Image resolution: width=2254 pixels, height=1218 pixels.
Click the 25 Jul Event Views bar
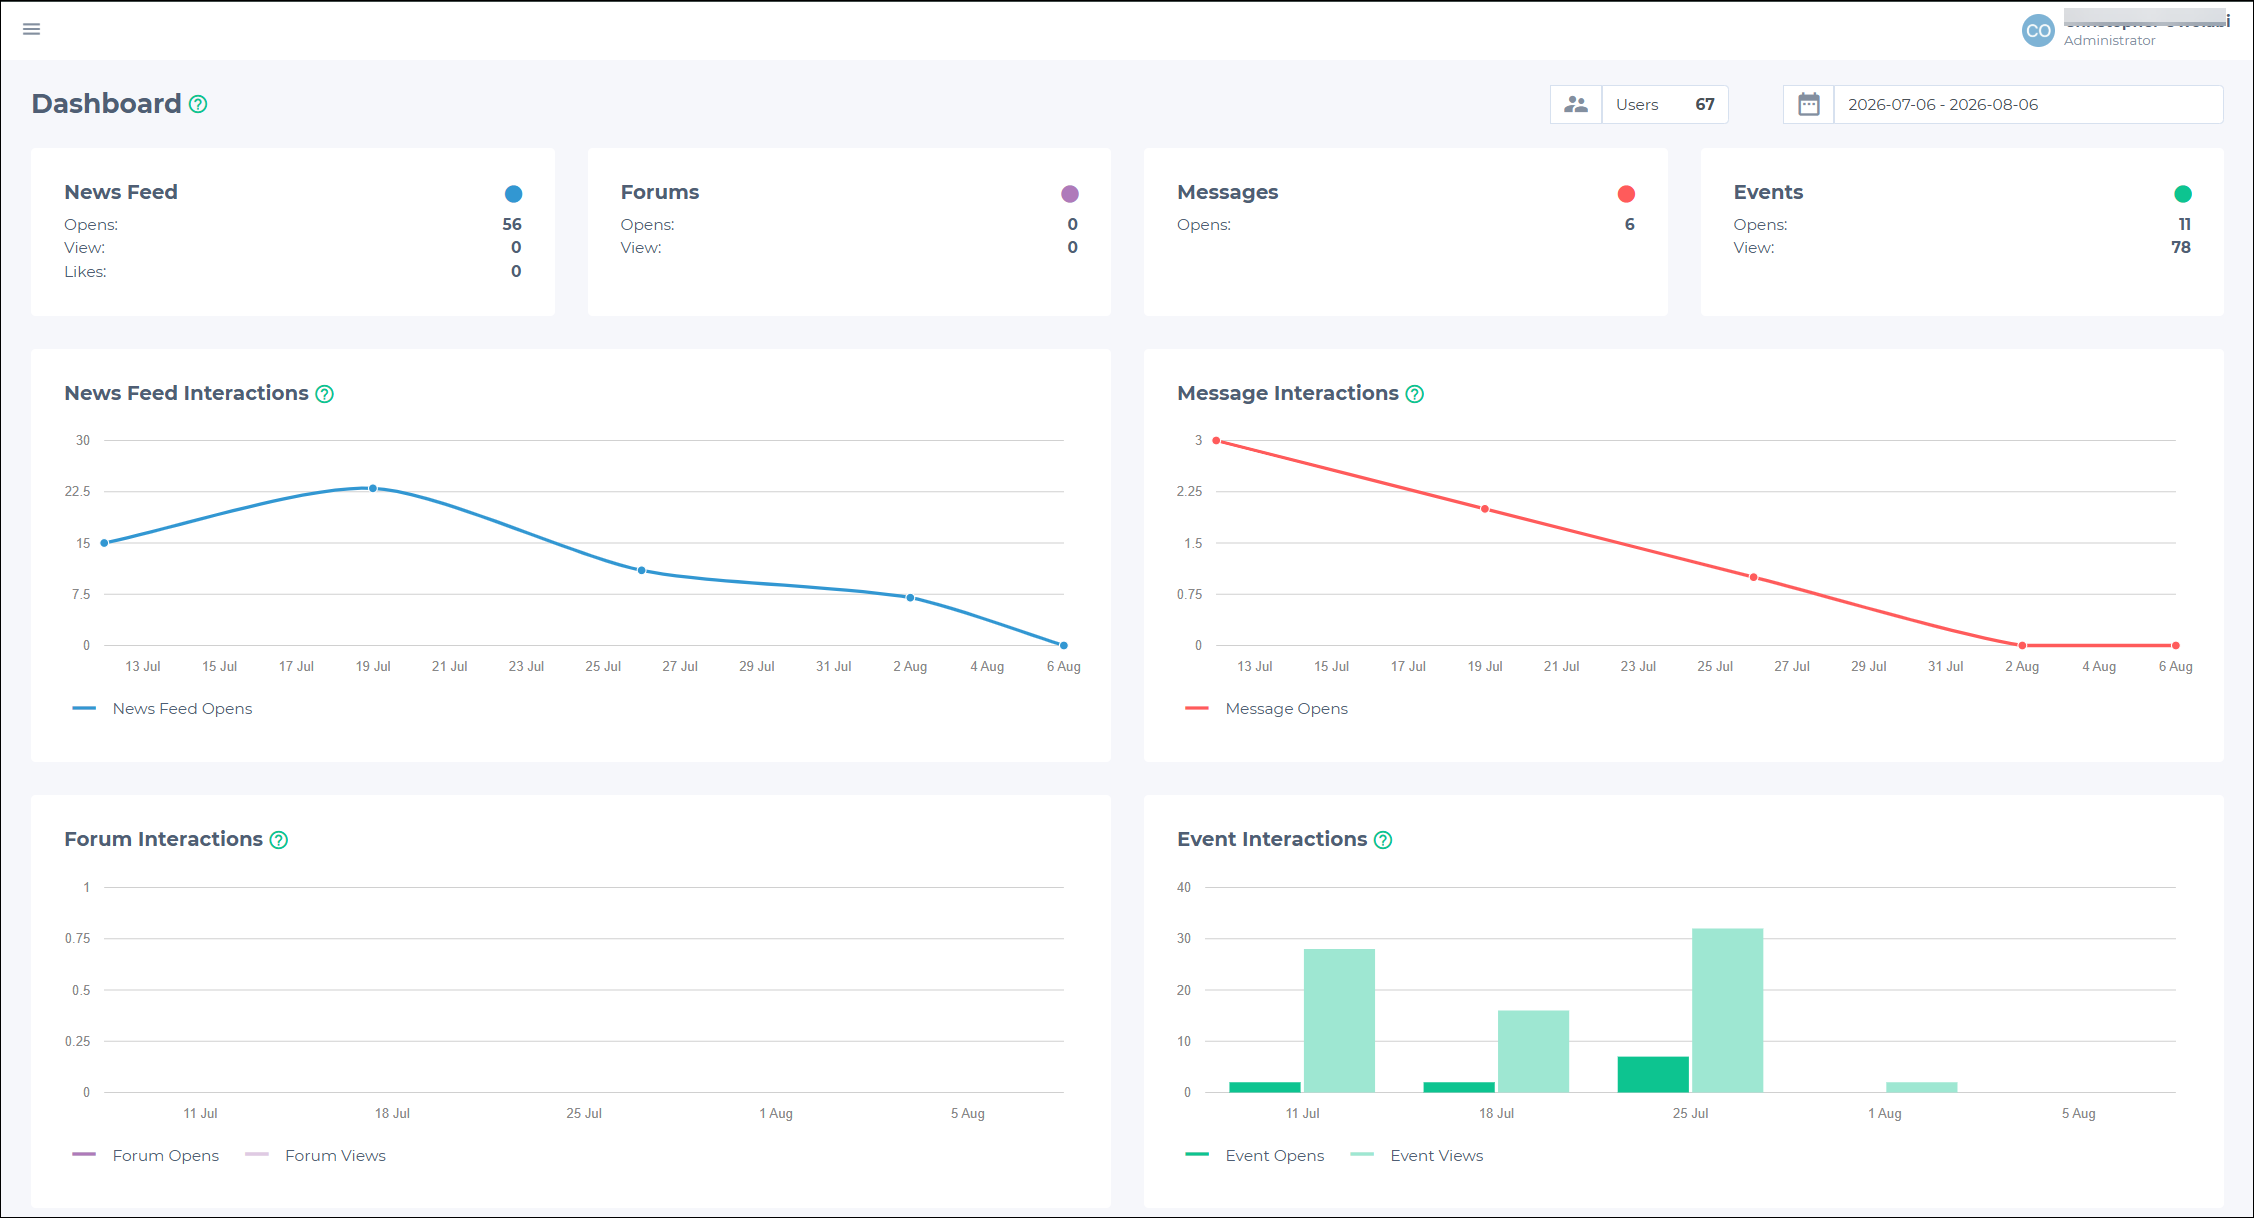(1727, 1010)
